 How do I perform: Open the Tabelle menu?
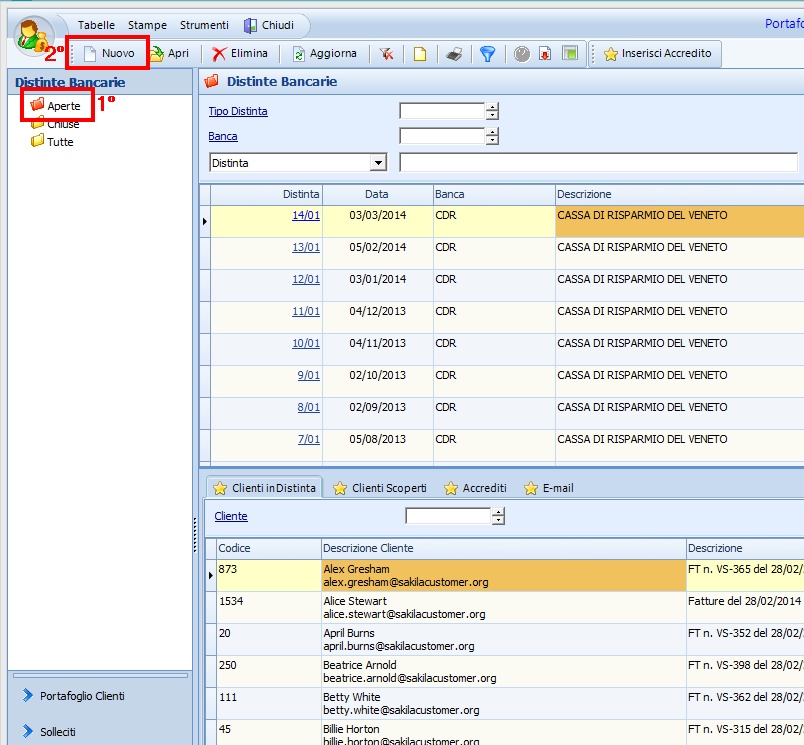pyautogui.click(x=96, y=25)
